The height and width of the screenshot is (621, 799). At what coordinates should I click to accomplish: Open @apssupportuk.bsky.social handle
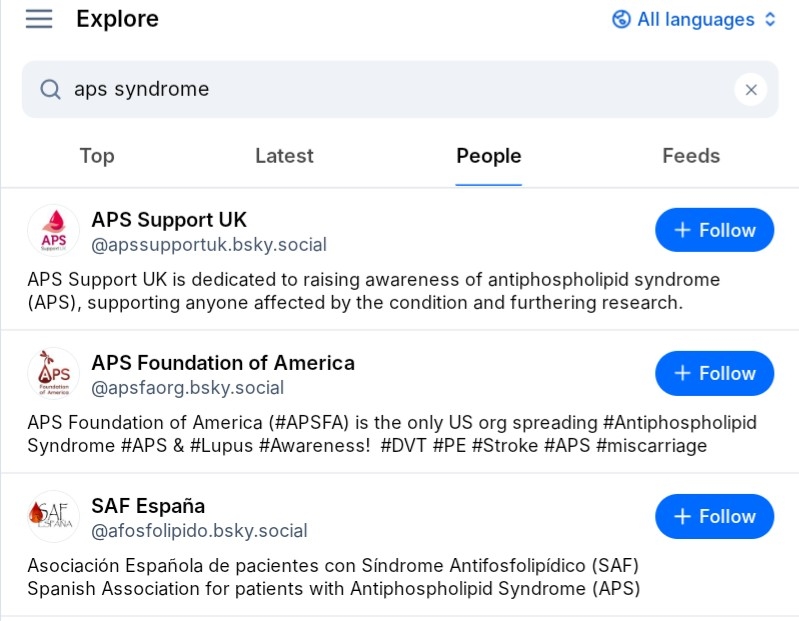(209, 245)
